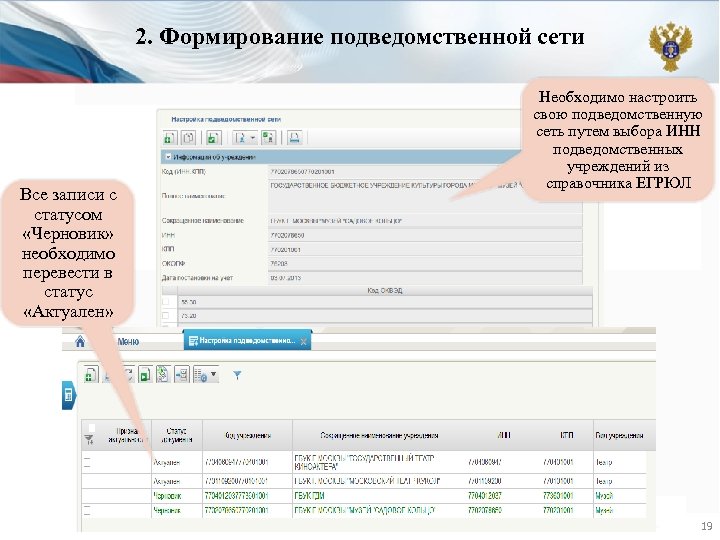Click 'Черновик' status in the ГБУК ГДМ row
This screenshot has width=720, height=540.
coord(168,496)
